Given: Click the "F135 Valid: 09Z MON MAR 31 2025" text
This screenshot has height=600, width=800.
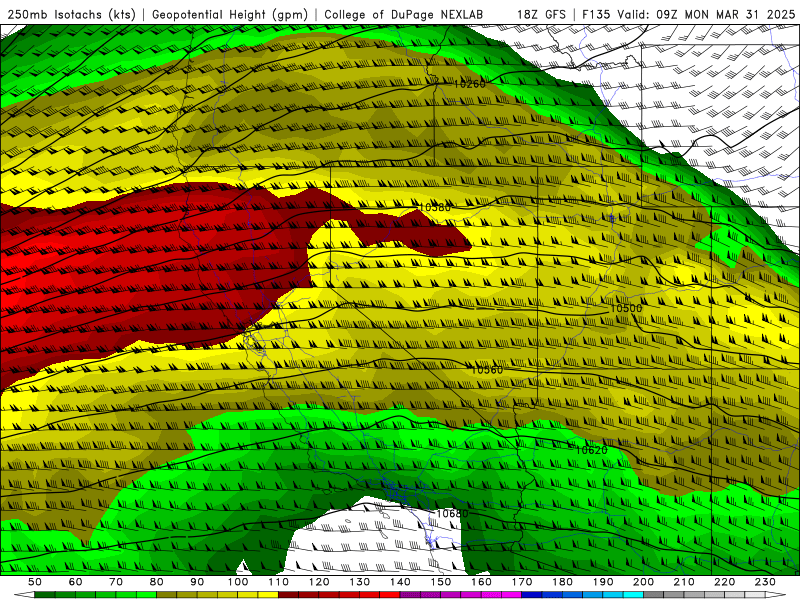Looking at the screenshot, I should click(688, 14).
